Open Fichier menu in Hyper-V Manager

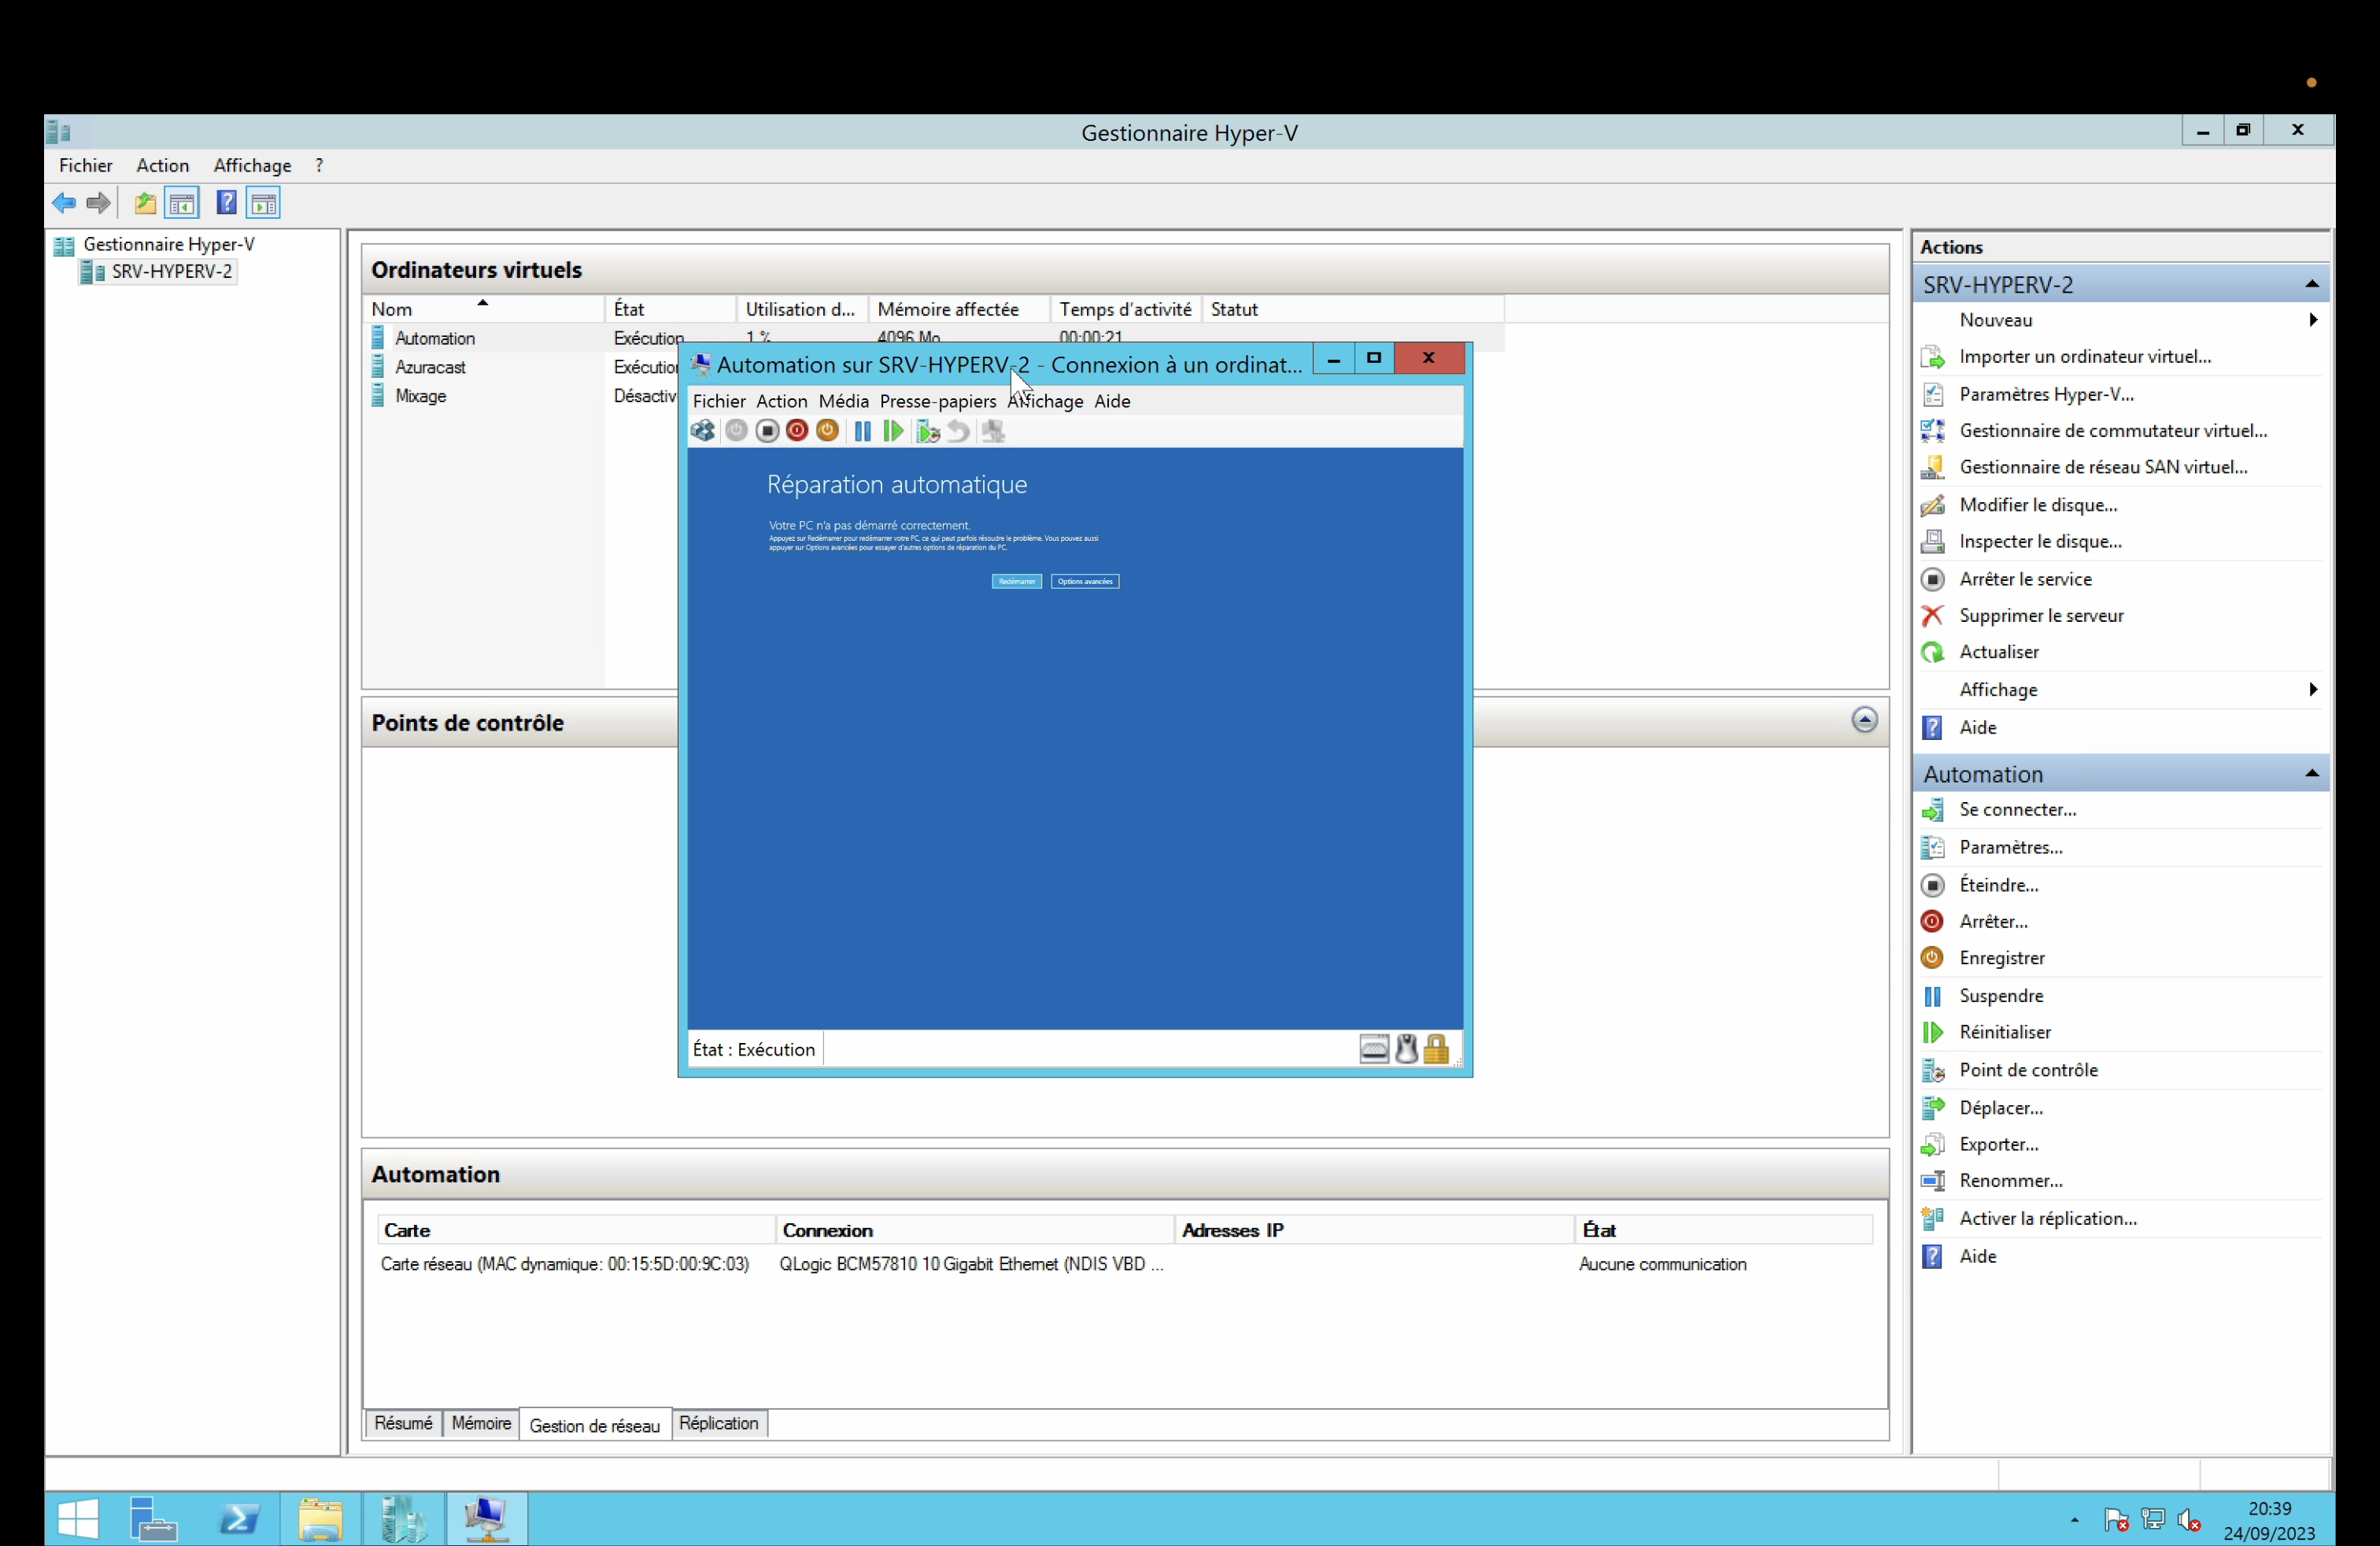click(x=85, y=165)
